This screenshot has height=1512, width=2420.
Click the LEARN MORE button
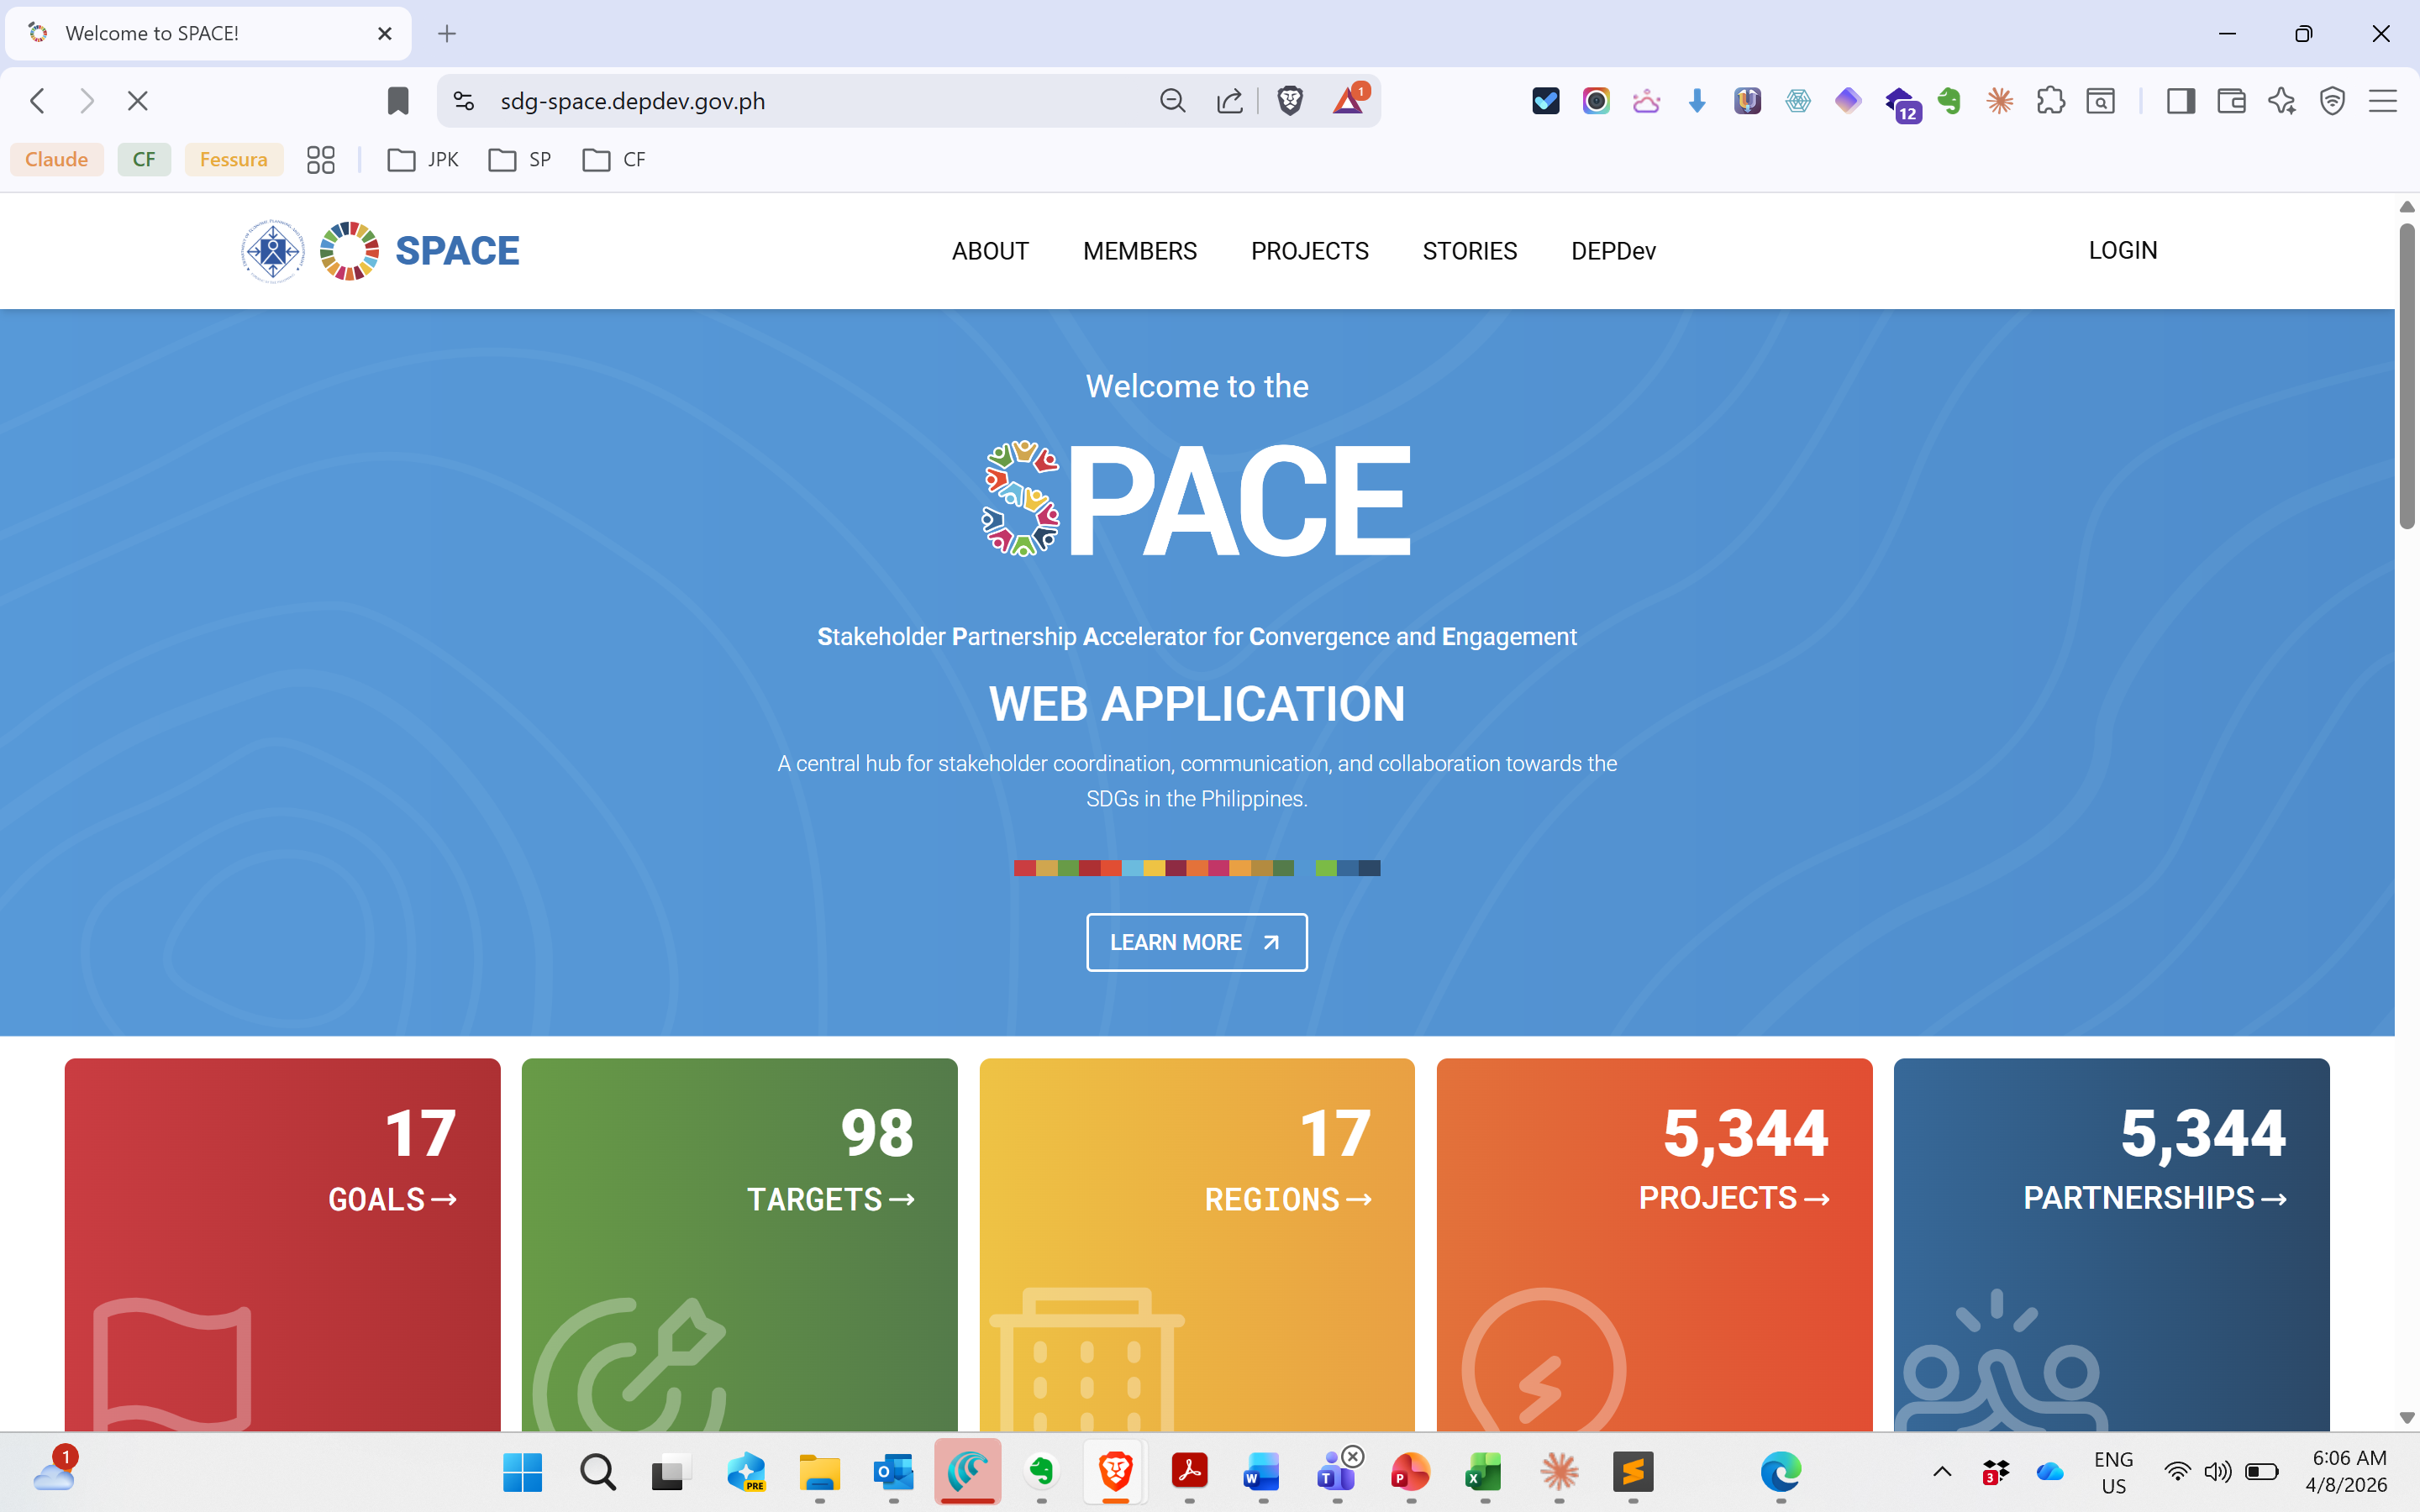[1196, 942]
